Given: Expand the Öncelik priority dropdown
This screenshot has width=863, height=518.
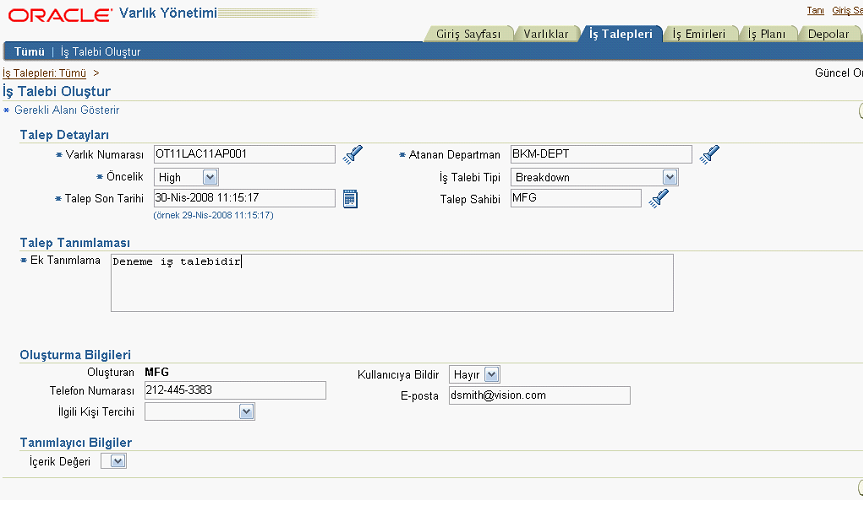Looking at the screenshot, I should [209, 177].
